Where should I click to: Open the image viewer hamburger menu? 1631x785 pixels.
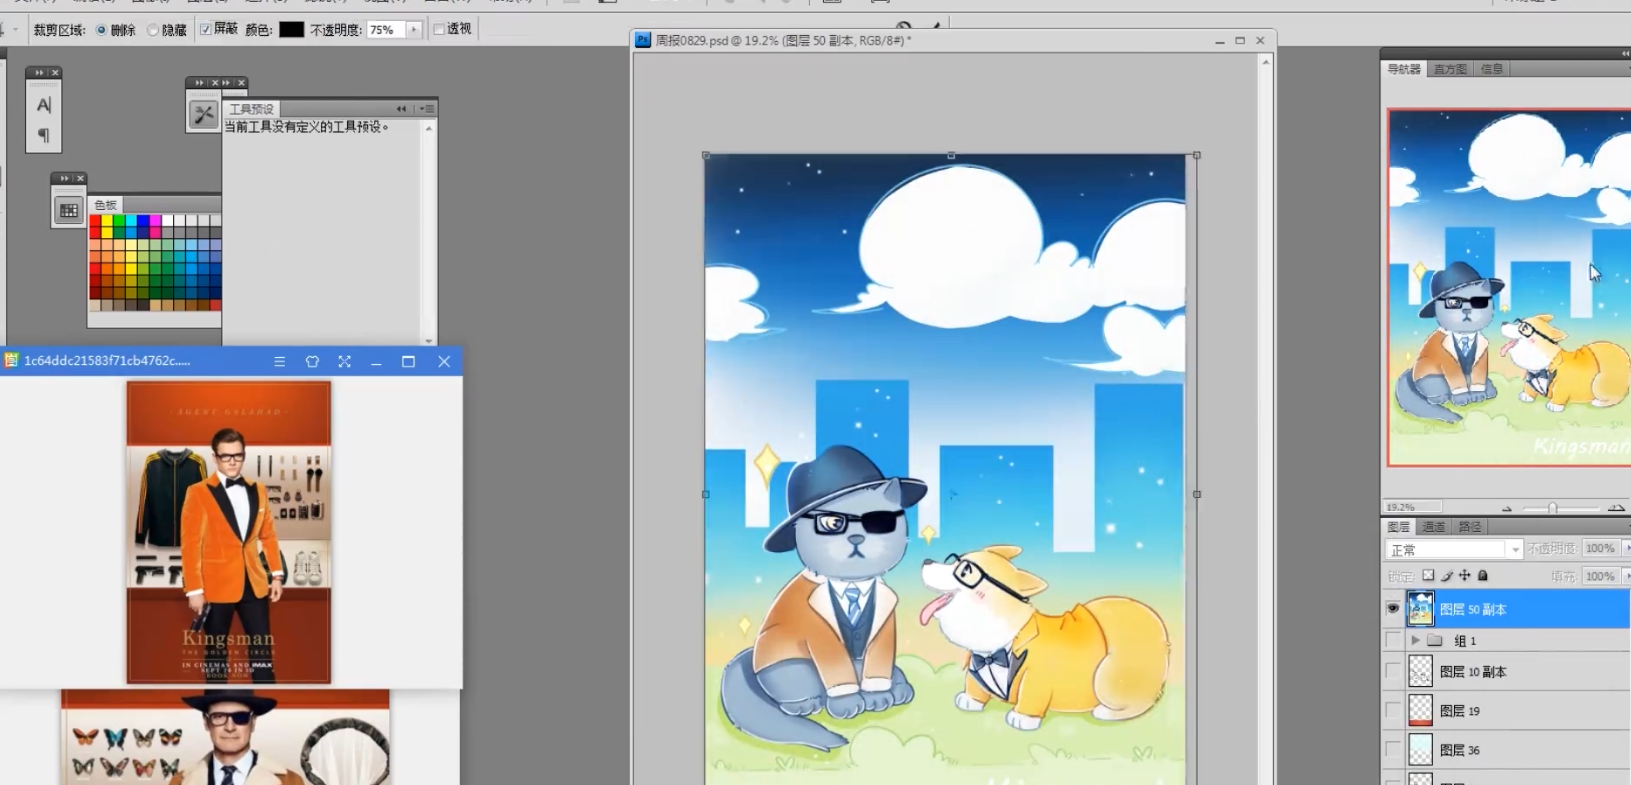(280, 362)
